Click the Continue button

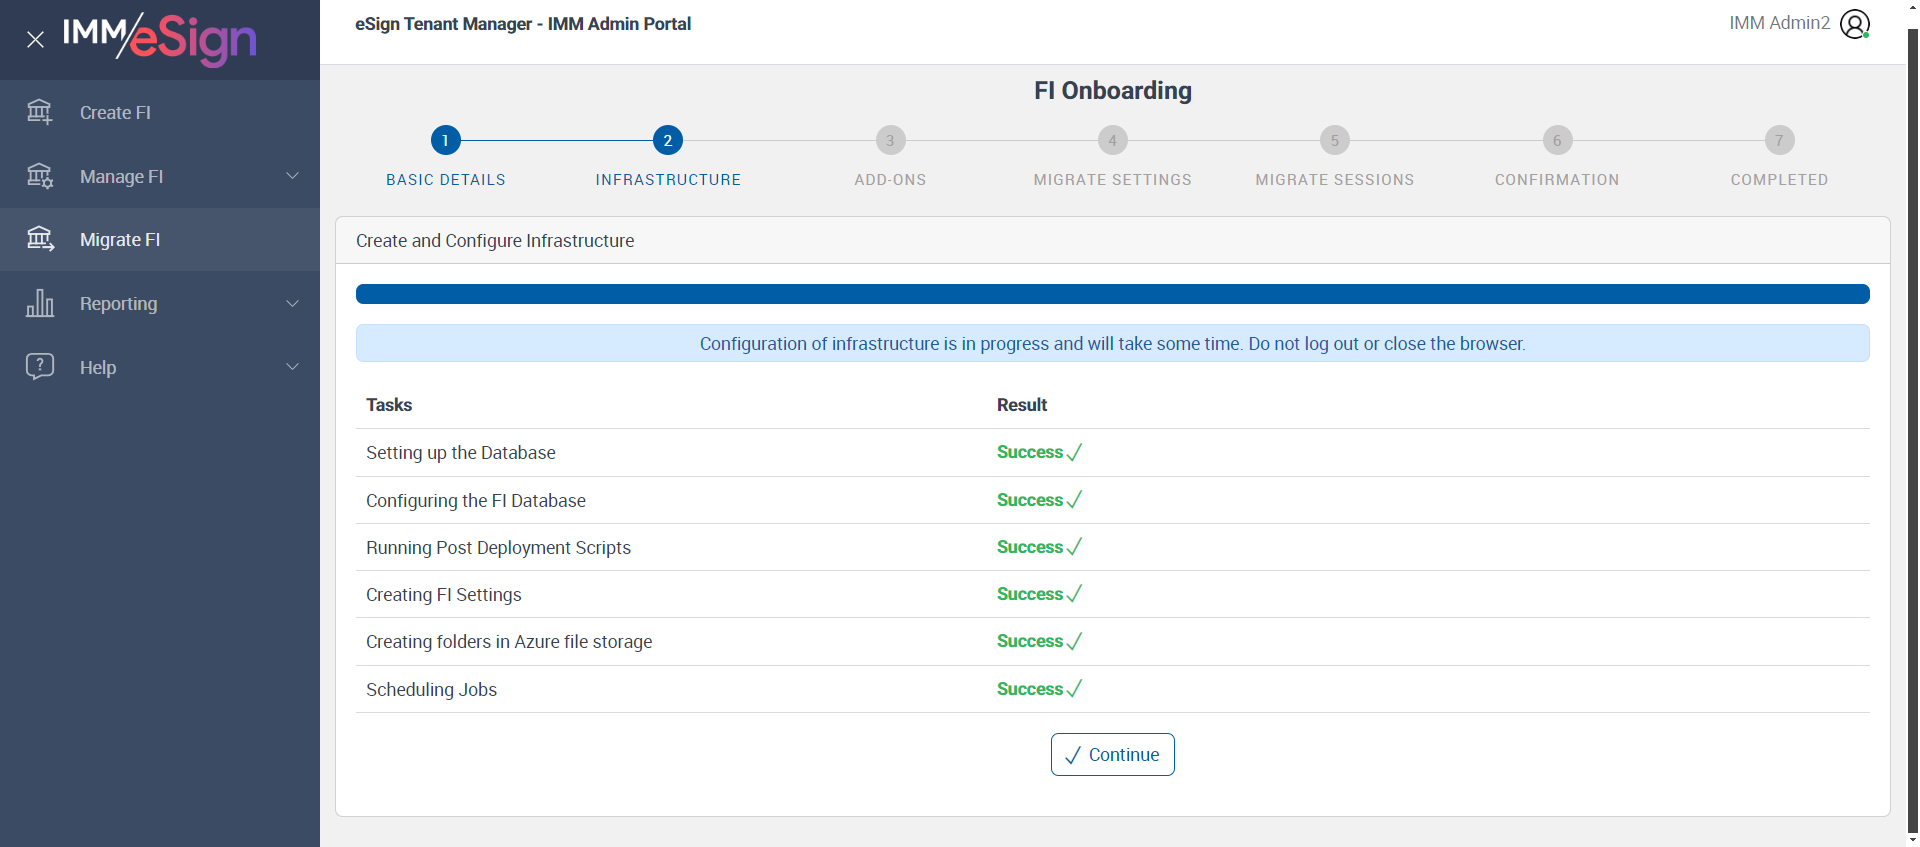[x=1112, y=755]
